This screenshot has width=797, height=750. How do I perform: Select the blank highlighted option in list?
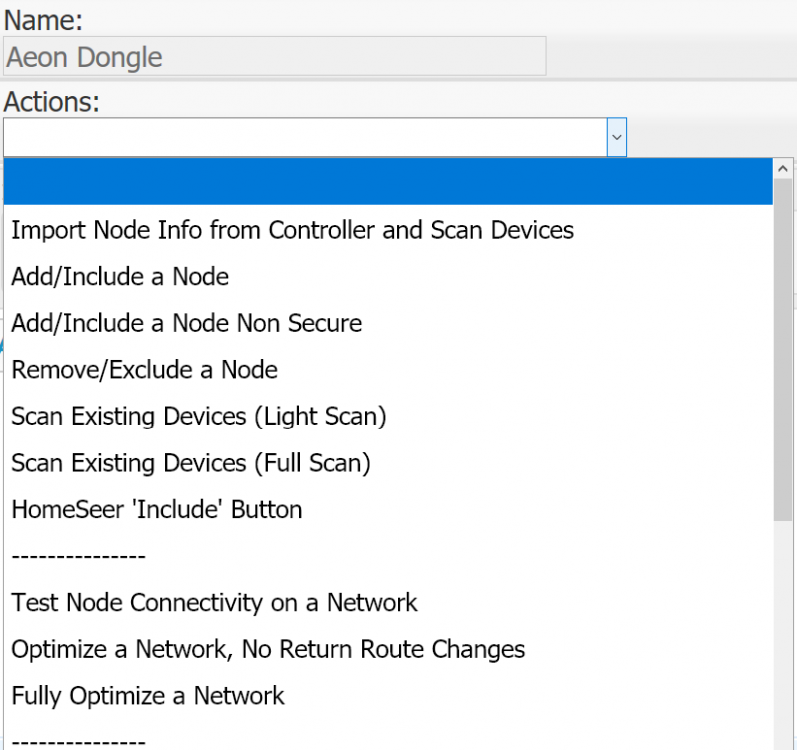pyautogui.click(x=388, y=183)
